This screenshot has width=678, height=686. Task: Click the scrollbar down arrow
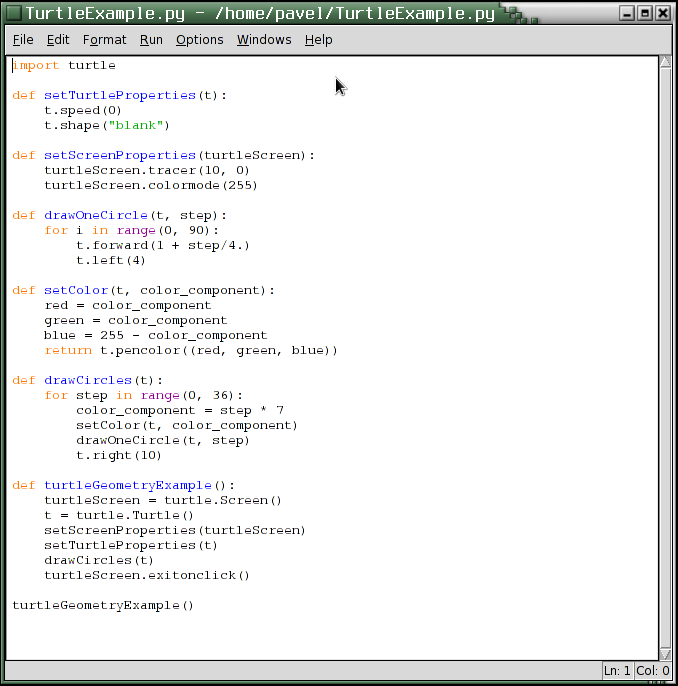665,654
